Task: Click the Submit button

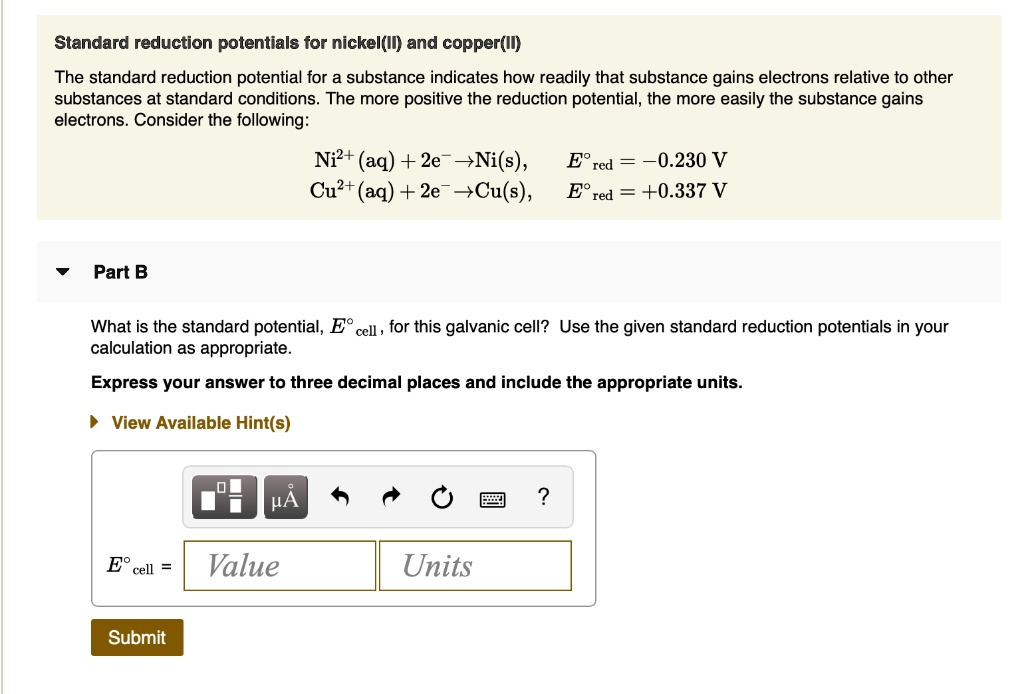Action: 136,637
